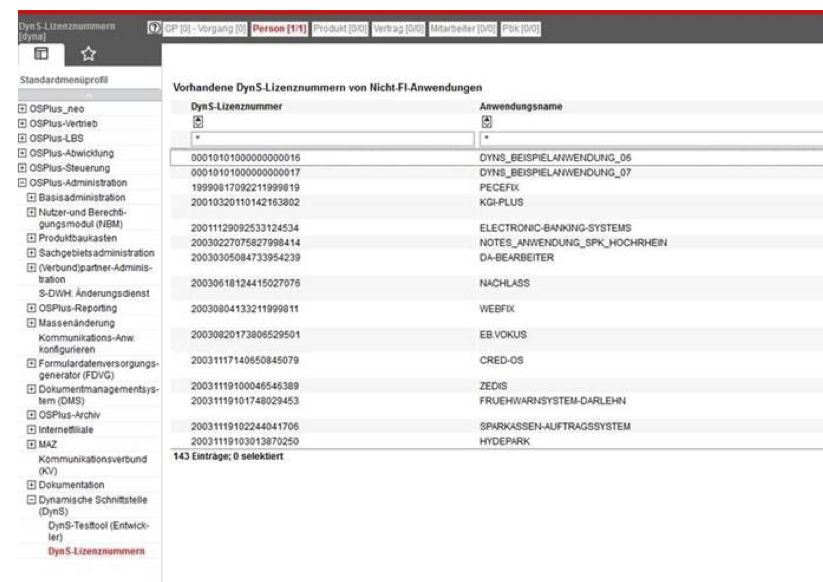Screen dimensions: 823x582
Task: Expand the Produktbaukasten node
Action: 31,238
